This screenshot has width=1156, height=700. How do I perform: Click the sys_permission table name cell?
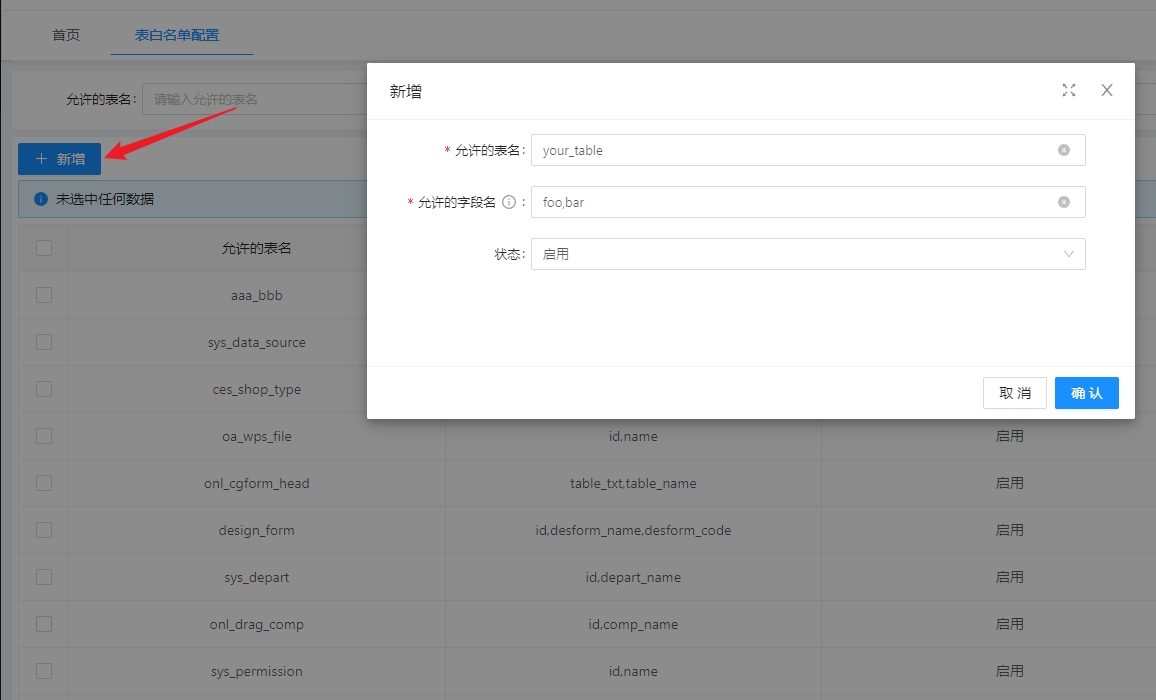pos(257,671)
